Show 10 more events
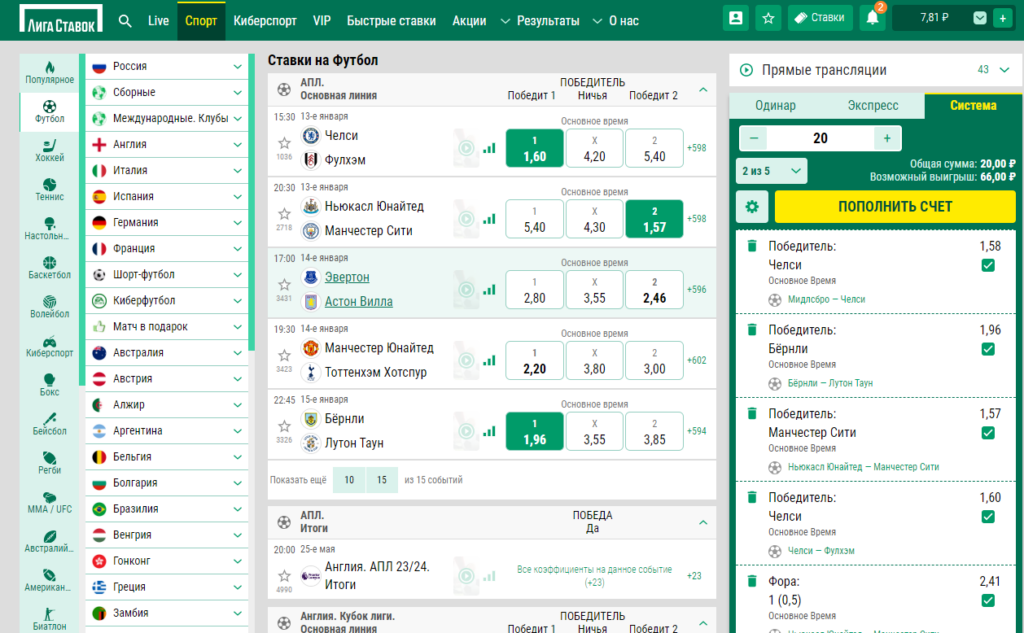This screenshot has width=1024, height=633. coord(349,480)
